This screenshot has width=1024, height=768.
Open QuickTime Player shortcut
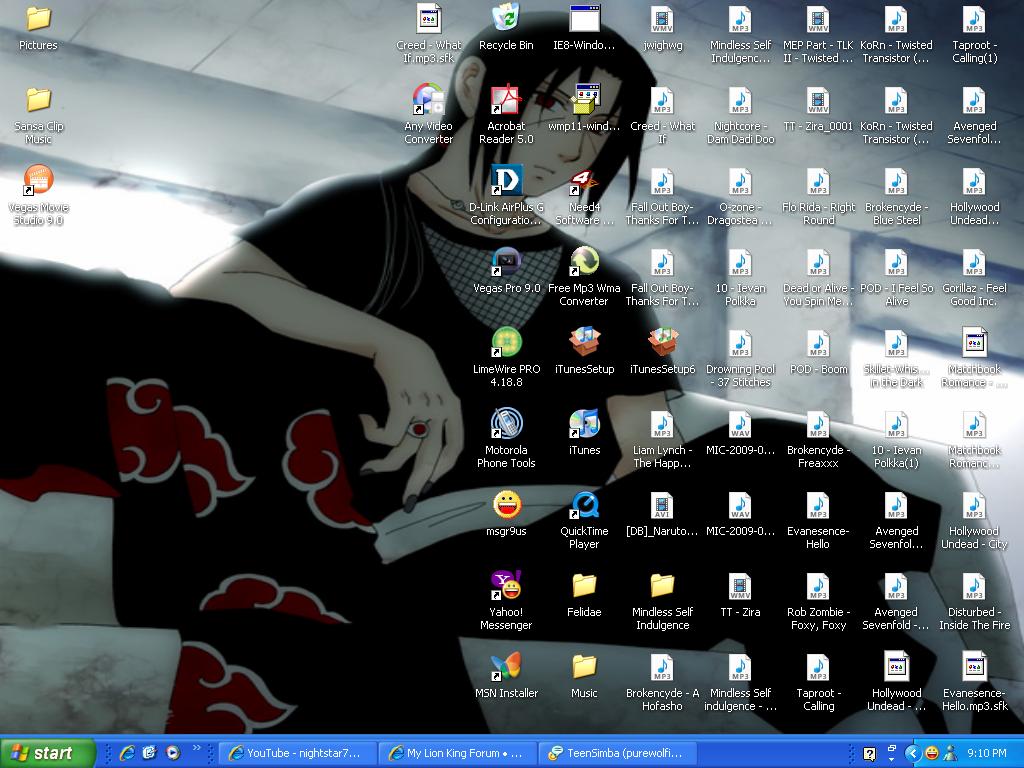pos(584,506)
